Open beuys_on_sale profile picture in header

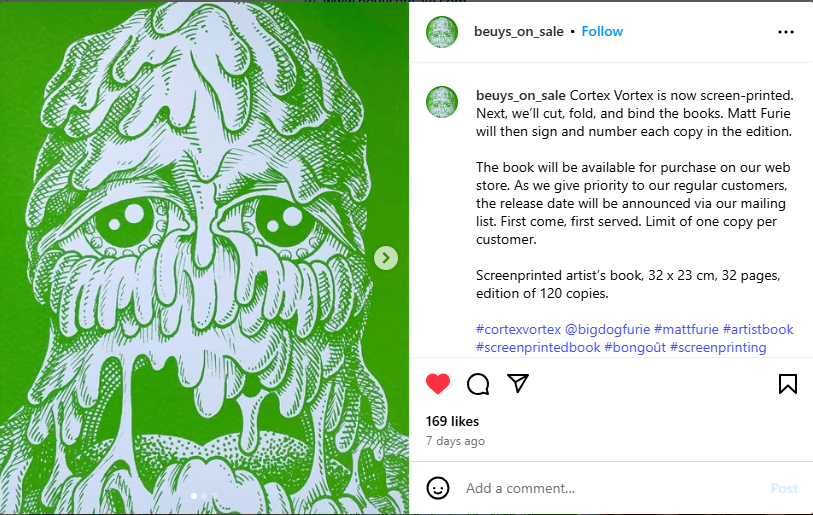pos(442,32)
